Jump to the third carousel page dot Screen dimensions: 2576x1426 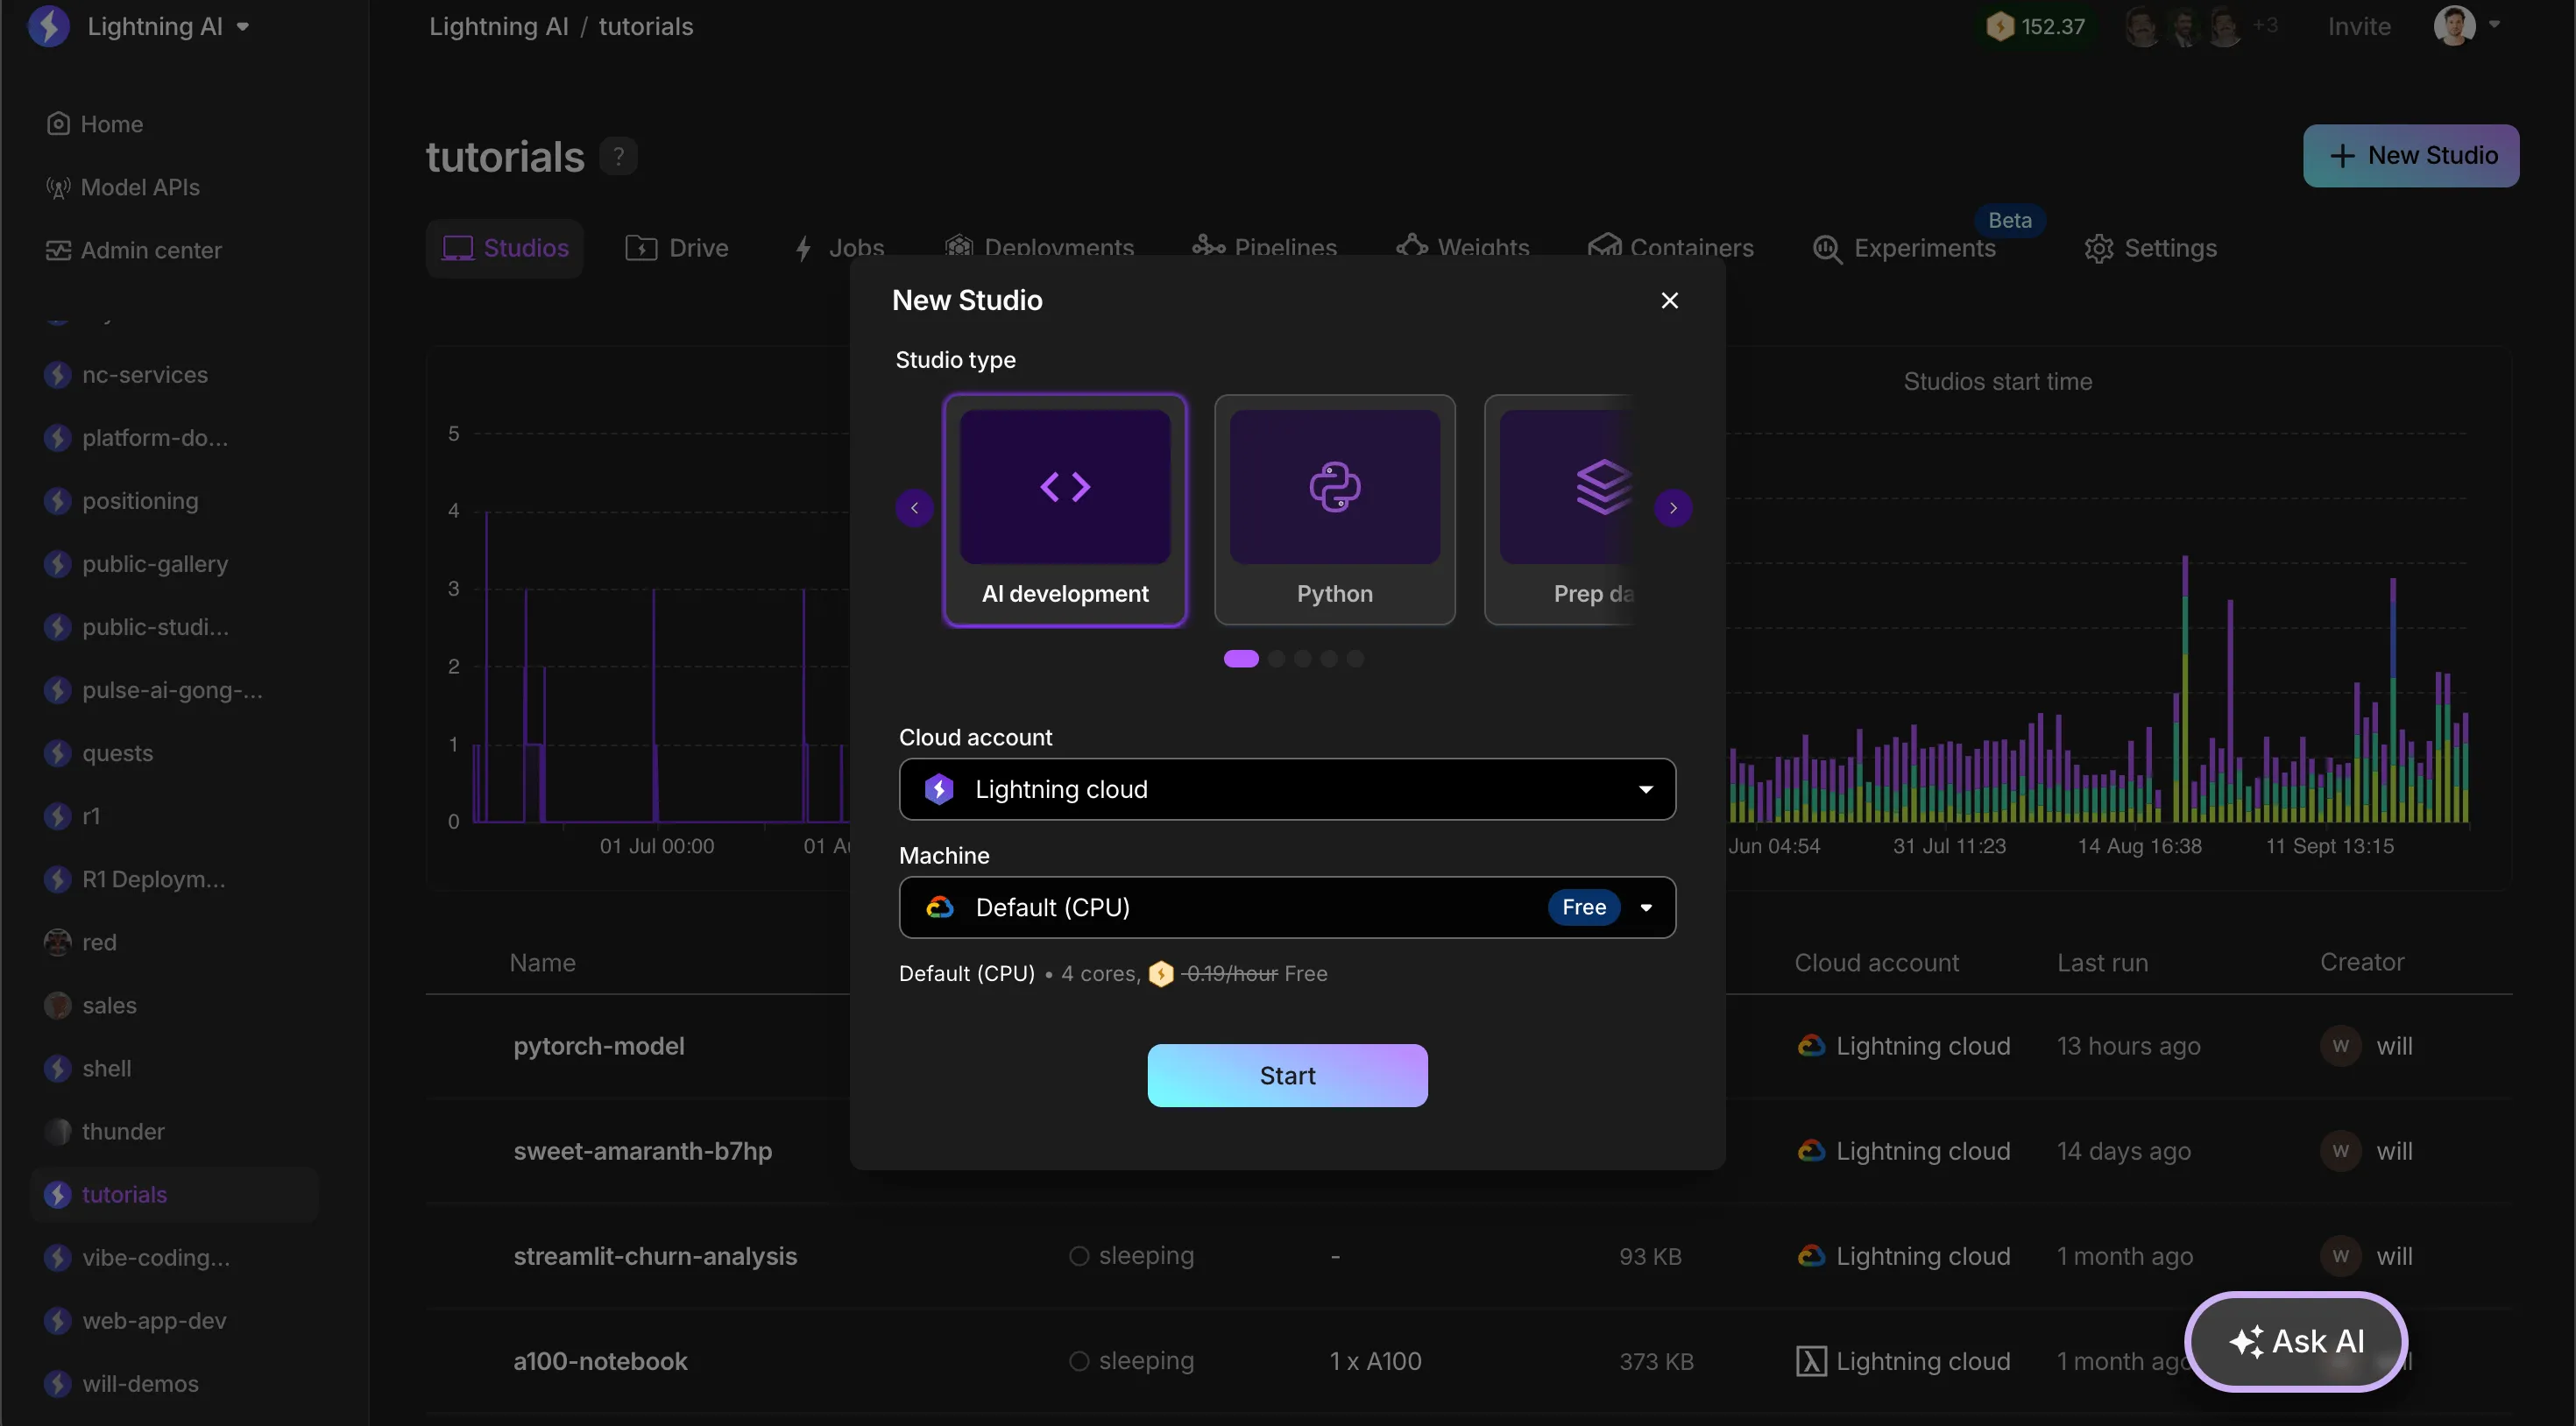1302,658
